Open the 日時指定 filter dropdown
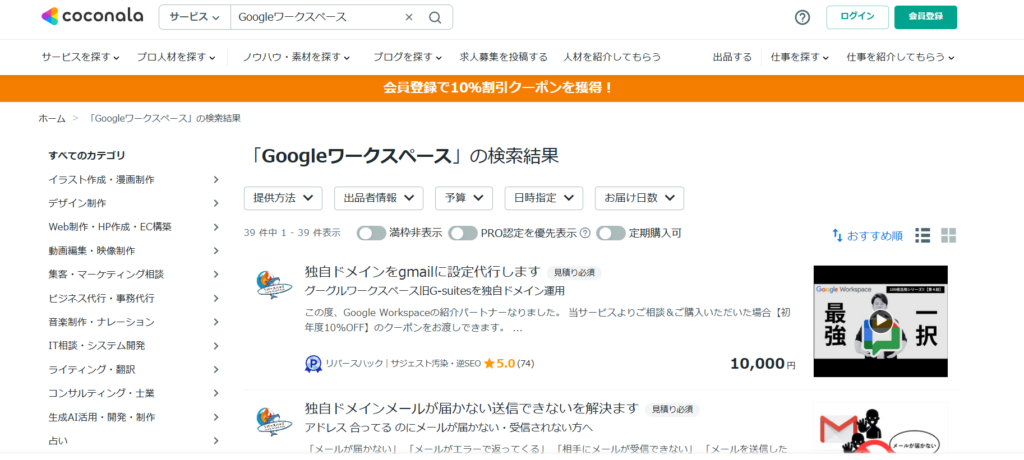This screenshot has width=1024, height=460. click(543, 198)
